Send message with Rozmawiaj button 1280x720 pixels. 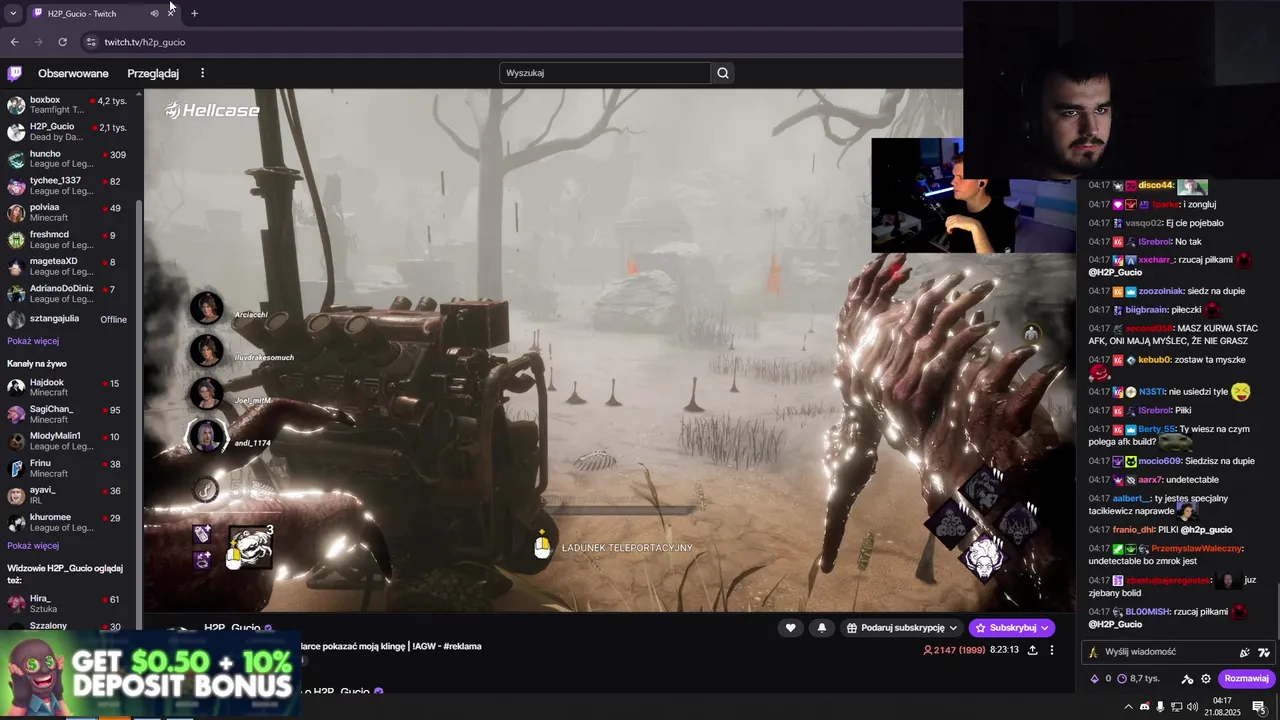coord(1246,678)
